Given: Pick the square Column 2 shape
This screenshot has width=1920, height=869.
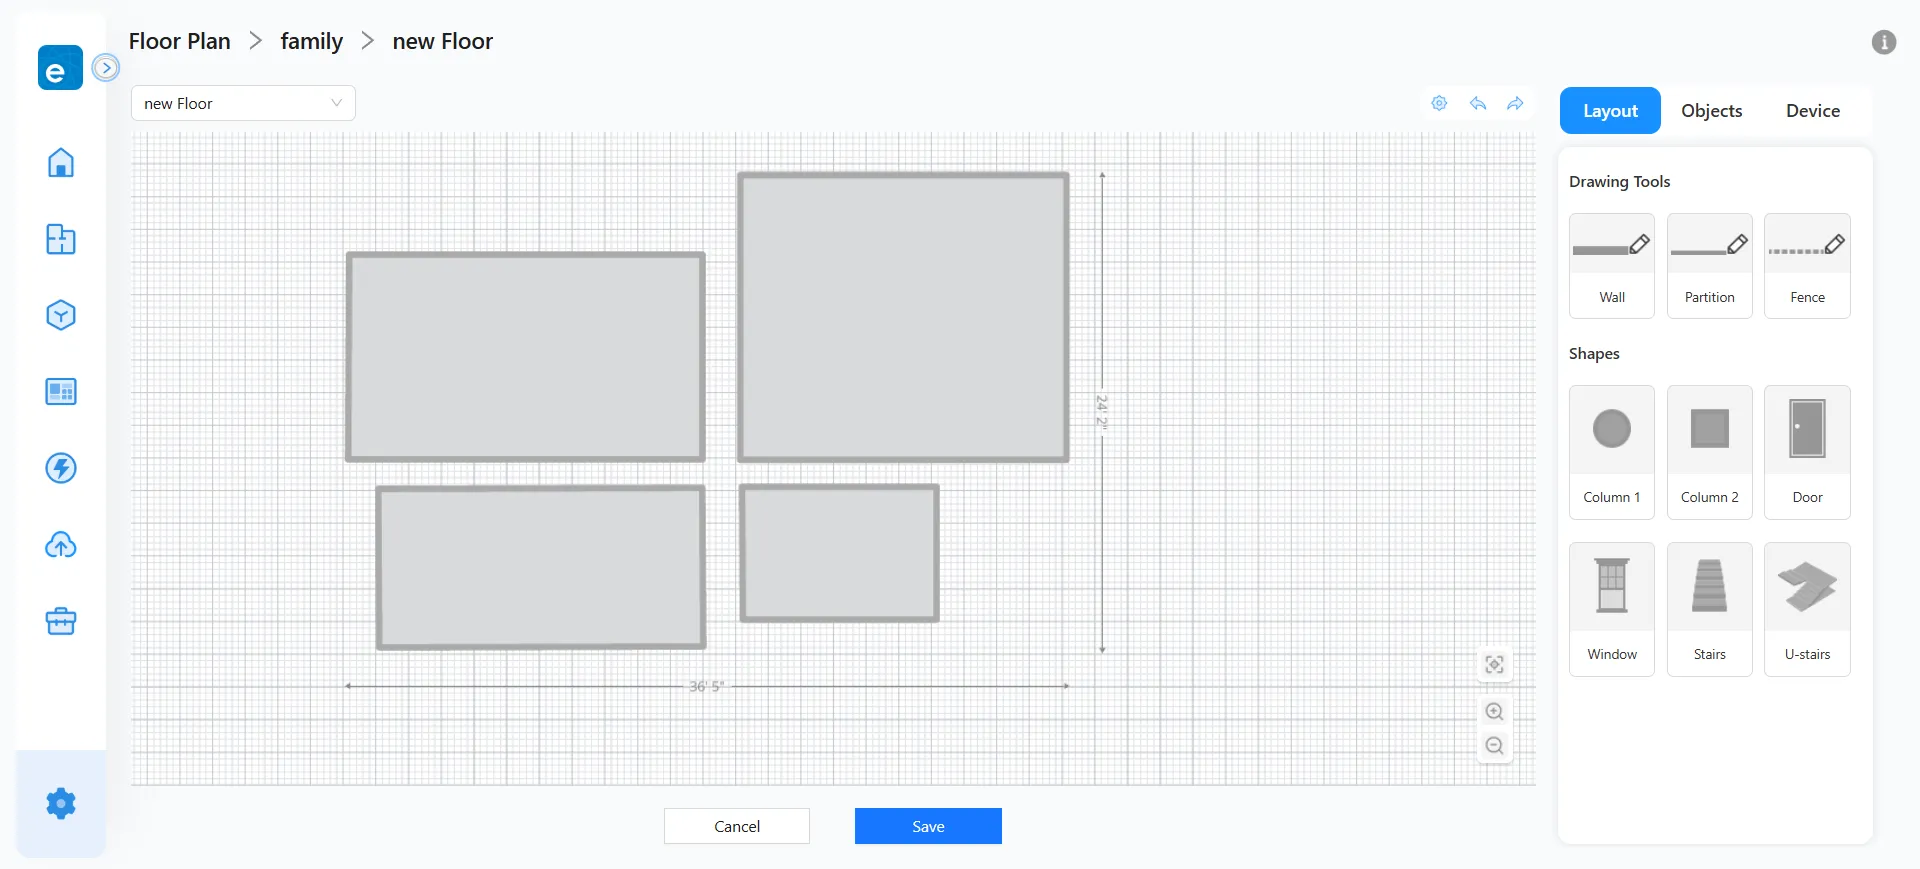Looking at the screenshot, I should (x=1709, y=451).
